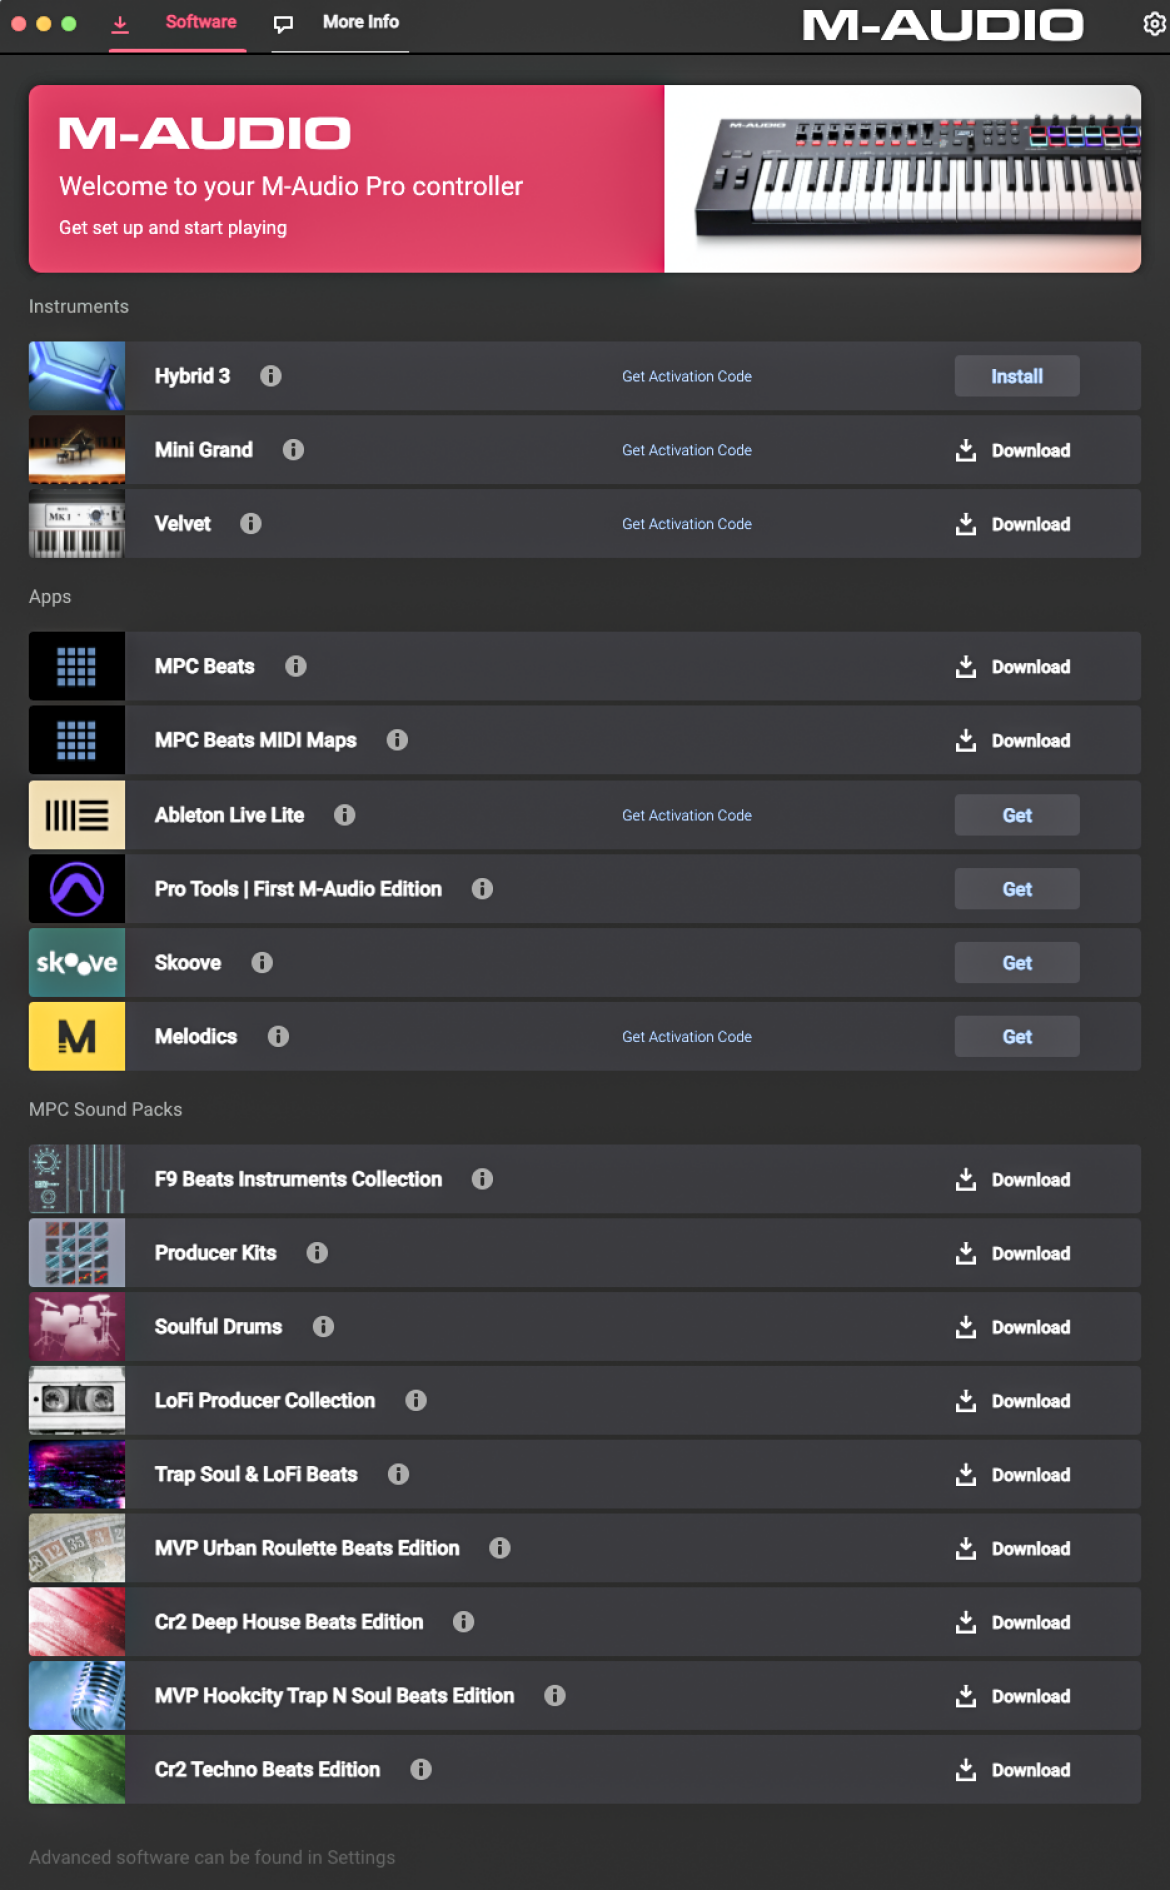
Task: Click the Skoove info icon
Action: [262, 963]
